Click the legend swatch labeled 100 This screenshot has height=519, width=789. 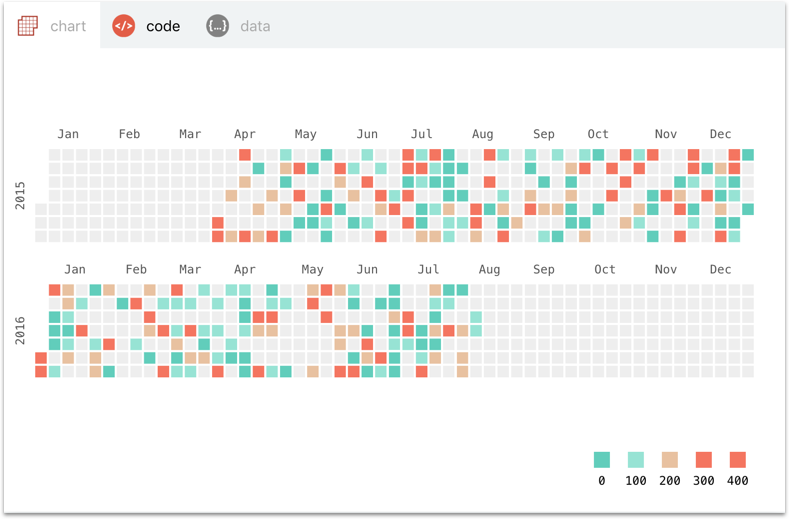pos(636,460)
